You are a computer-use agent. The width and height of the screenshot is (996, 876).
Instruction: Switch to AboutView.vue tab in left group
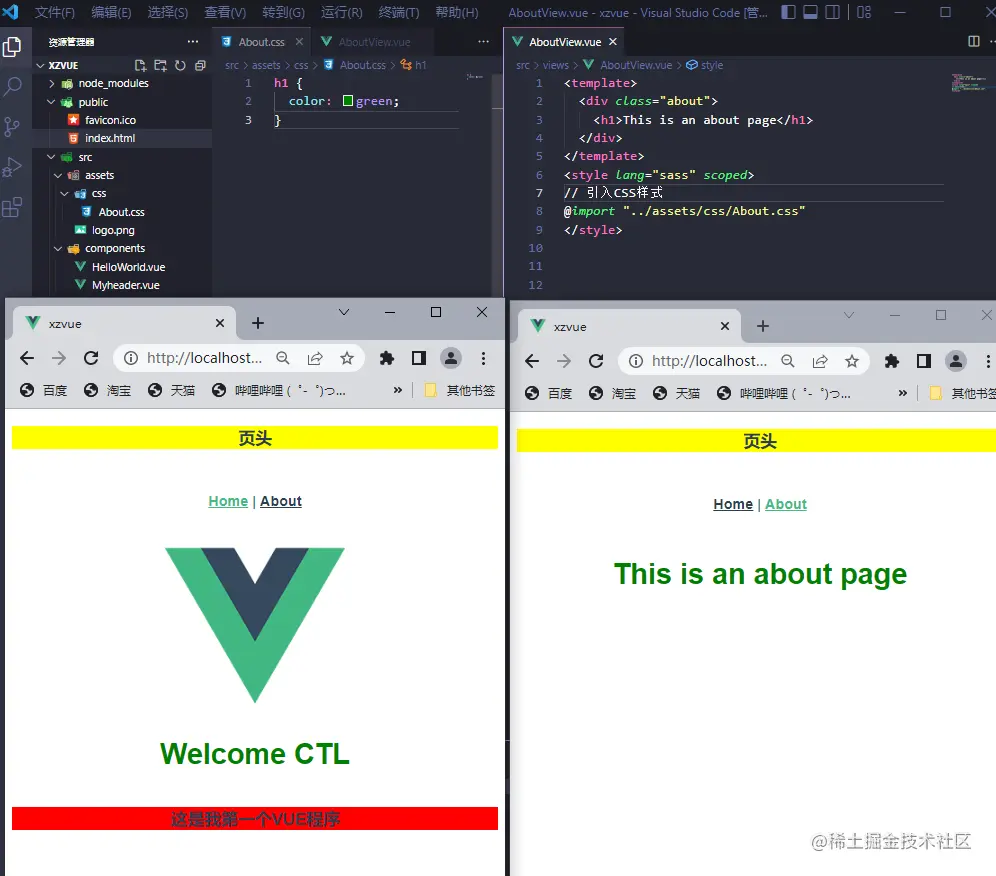[x=374, y=42]
